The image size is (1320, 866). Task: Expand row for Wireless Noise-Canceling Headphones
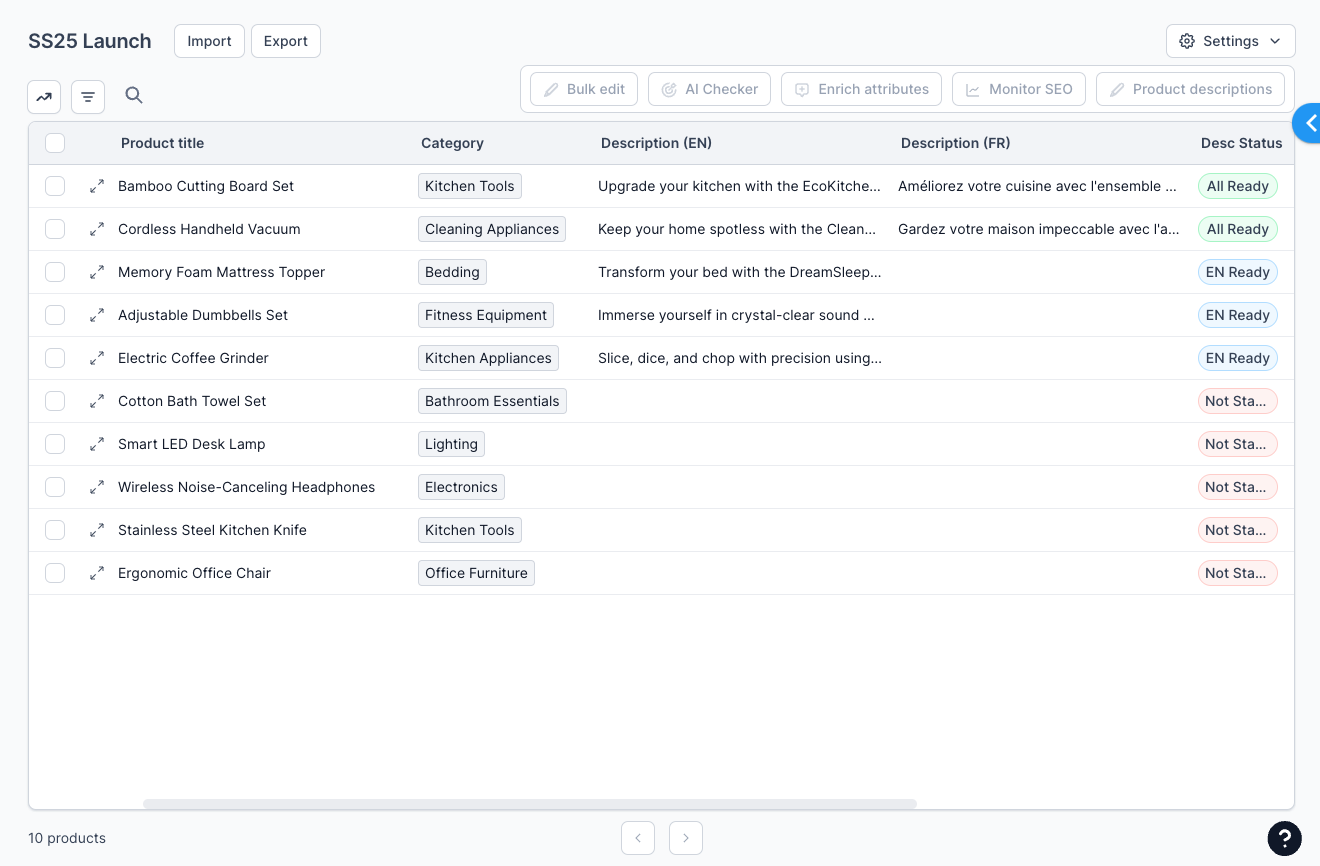[97, 487]
